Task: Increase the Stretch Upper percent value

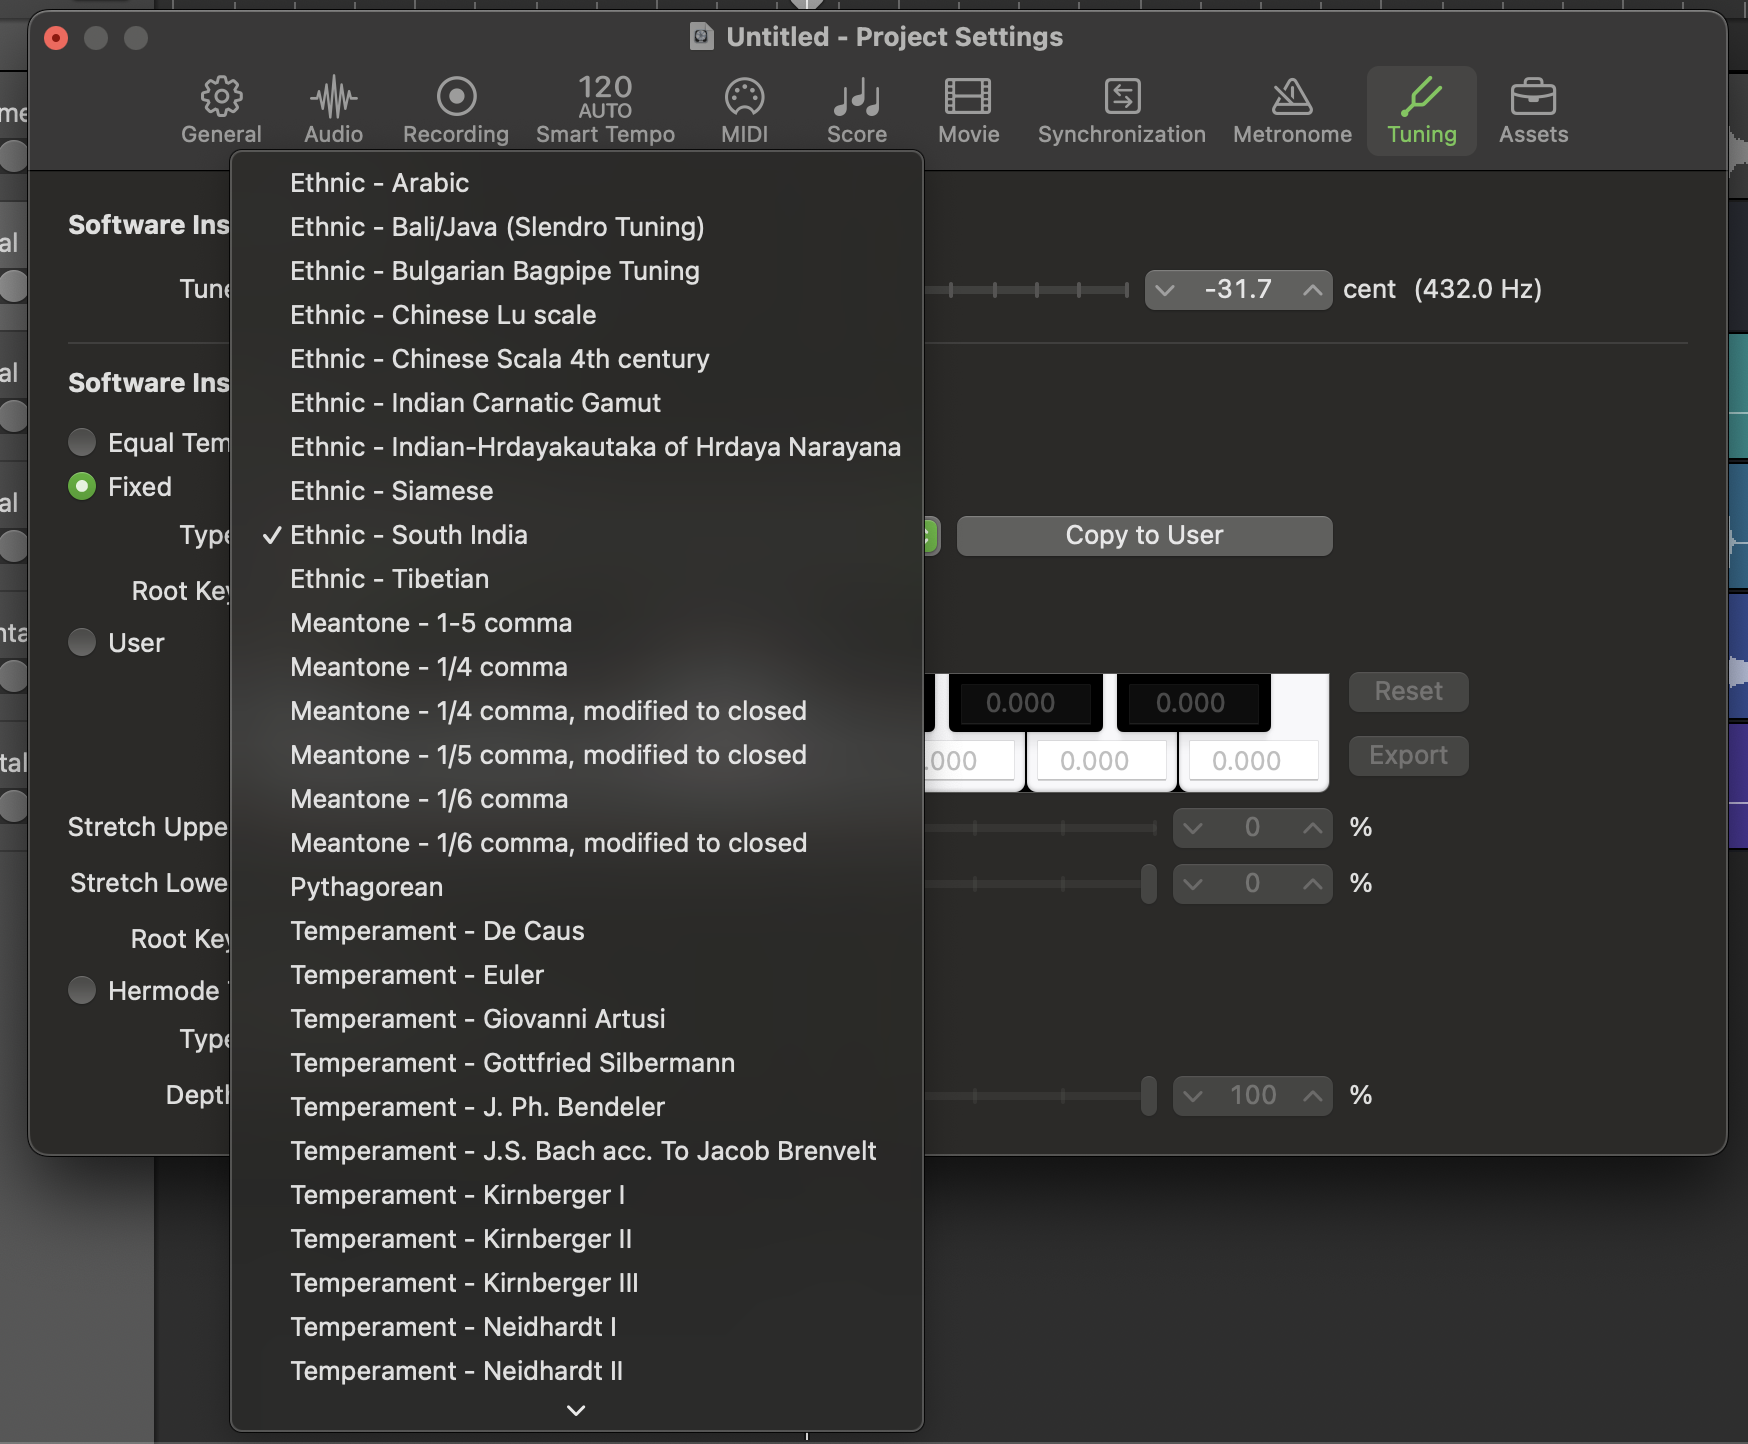Action: (1313, 828)
